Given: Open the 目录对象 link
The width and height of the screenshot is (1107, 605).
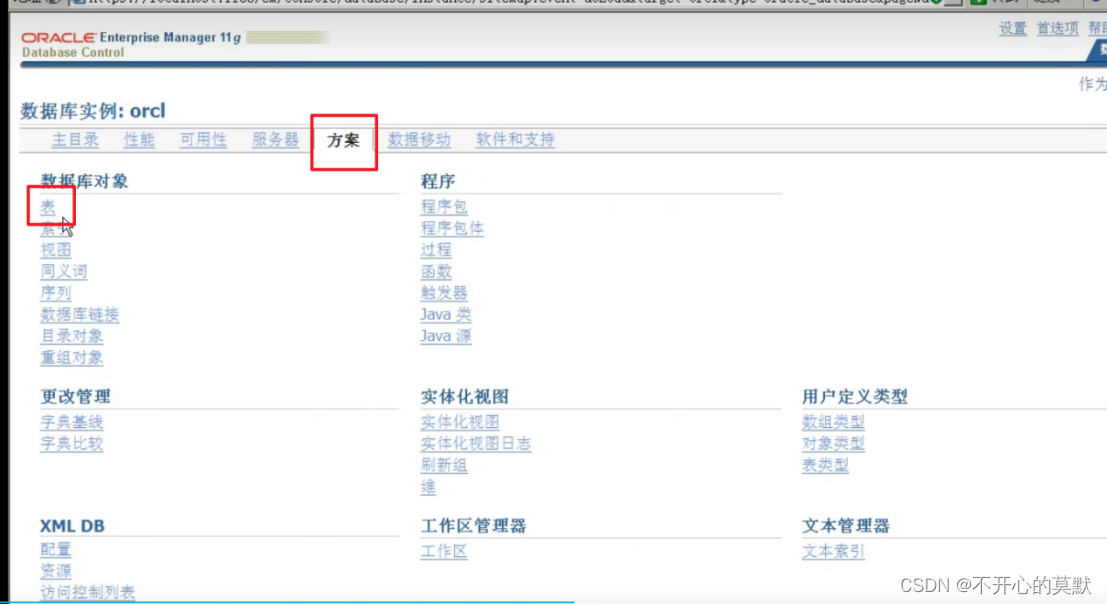Looking at the screenshot, I should point(71,336).
